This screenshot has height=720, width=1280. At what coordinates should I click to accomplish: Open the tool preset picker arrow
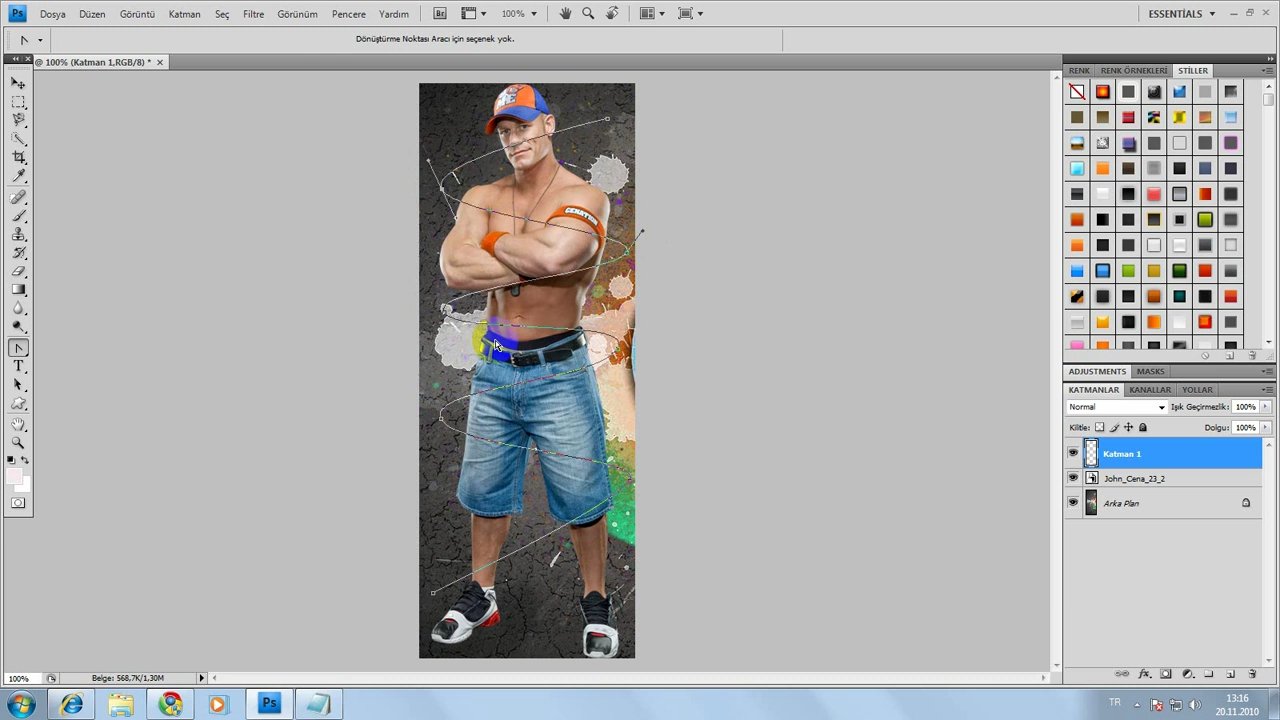(x=40, y=40)
